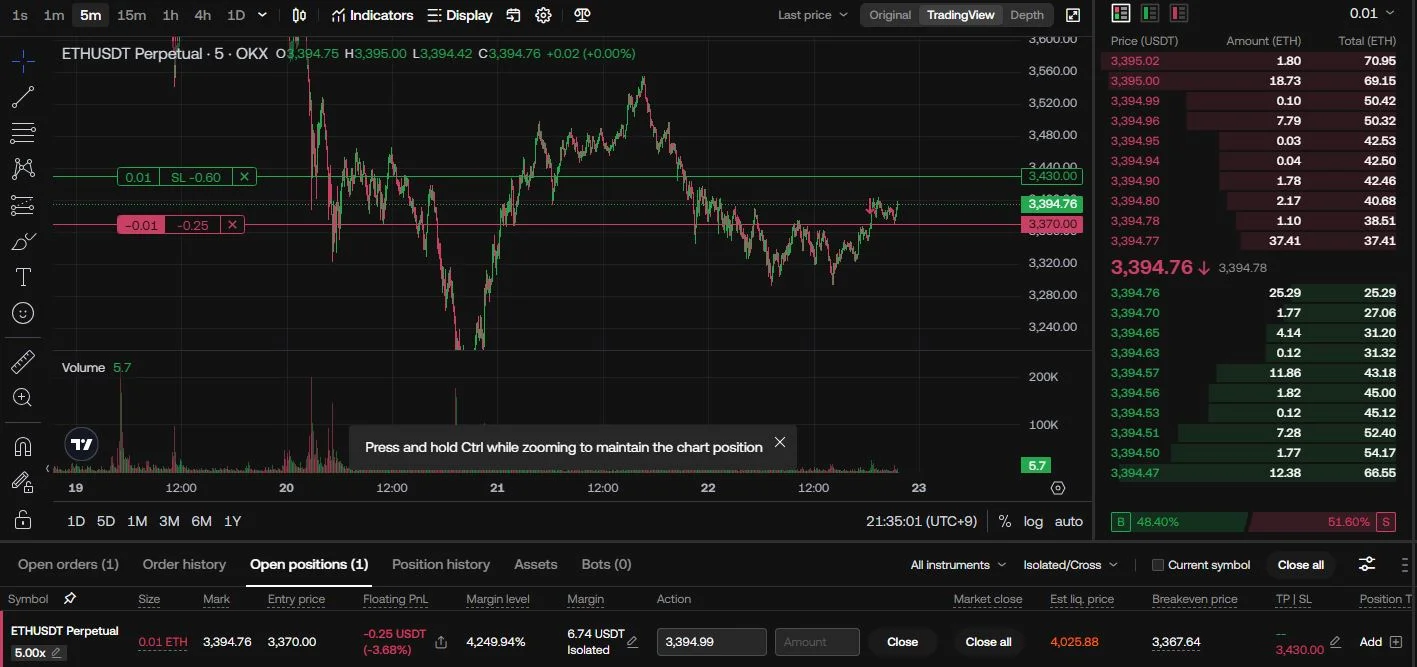
Task: Open the Order history tab
Action: tap(184, 564)
